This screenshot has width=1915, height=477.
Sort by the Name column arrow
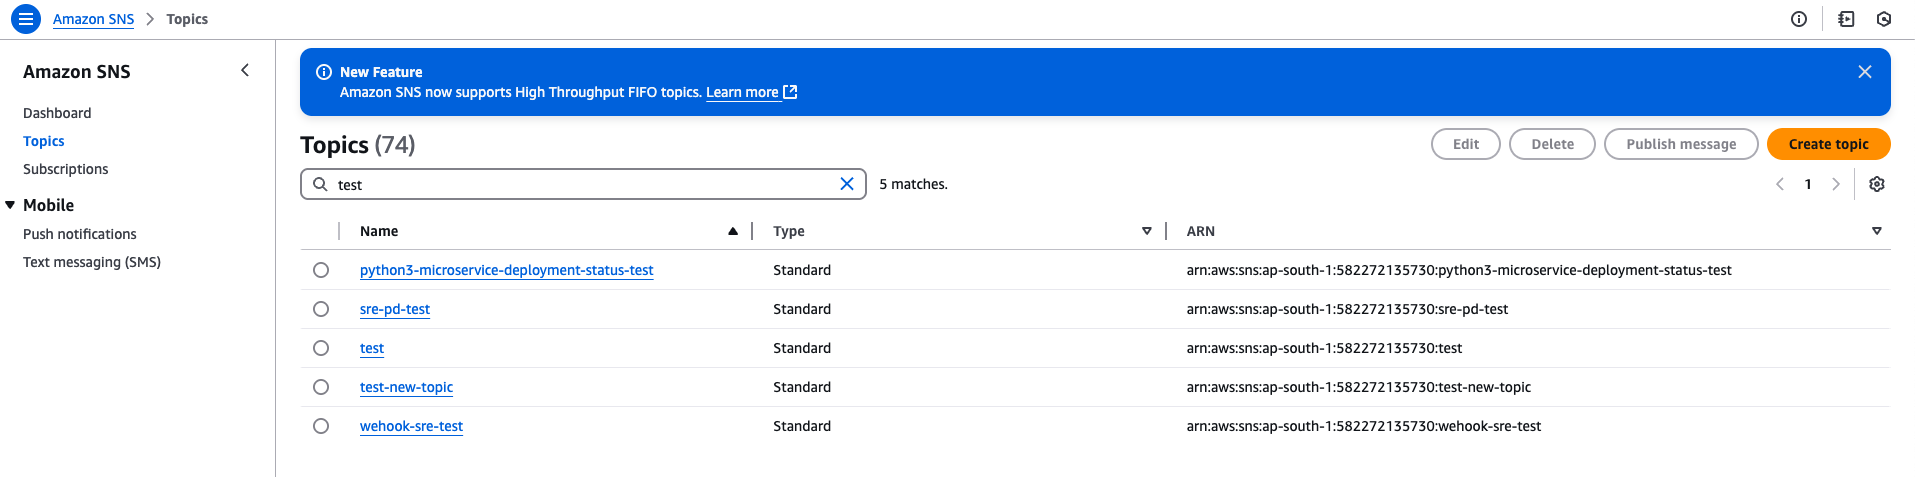tap(733, 231)
